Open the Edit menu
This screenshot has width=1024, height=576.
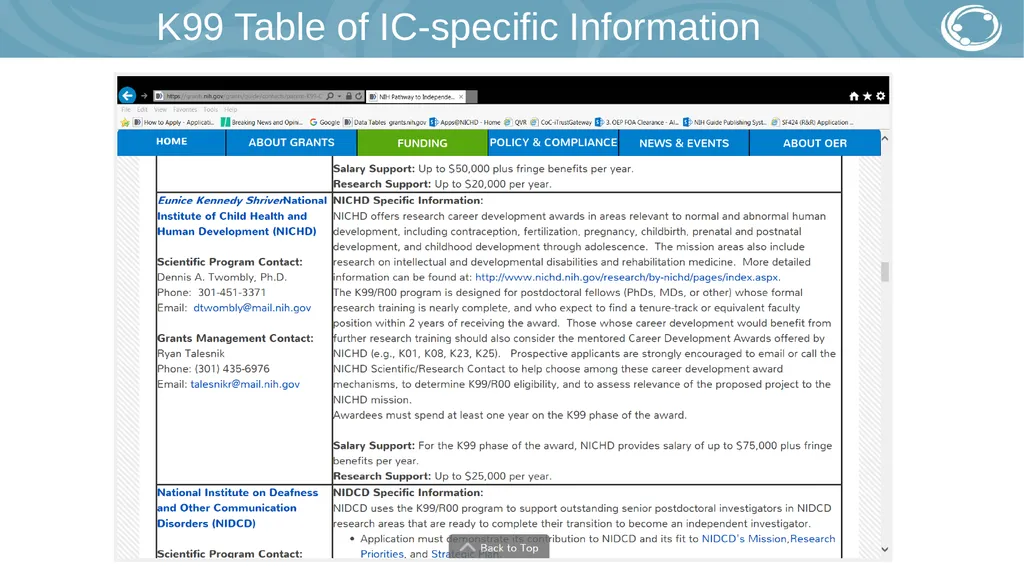click(142, 110)
